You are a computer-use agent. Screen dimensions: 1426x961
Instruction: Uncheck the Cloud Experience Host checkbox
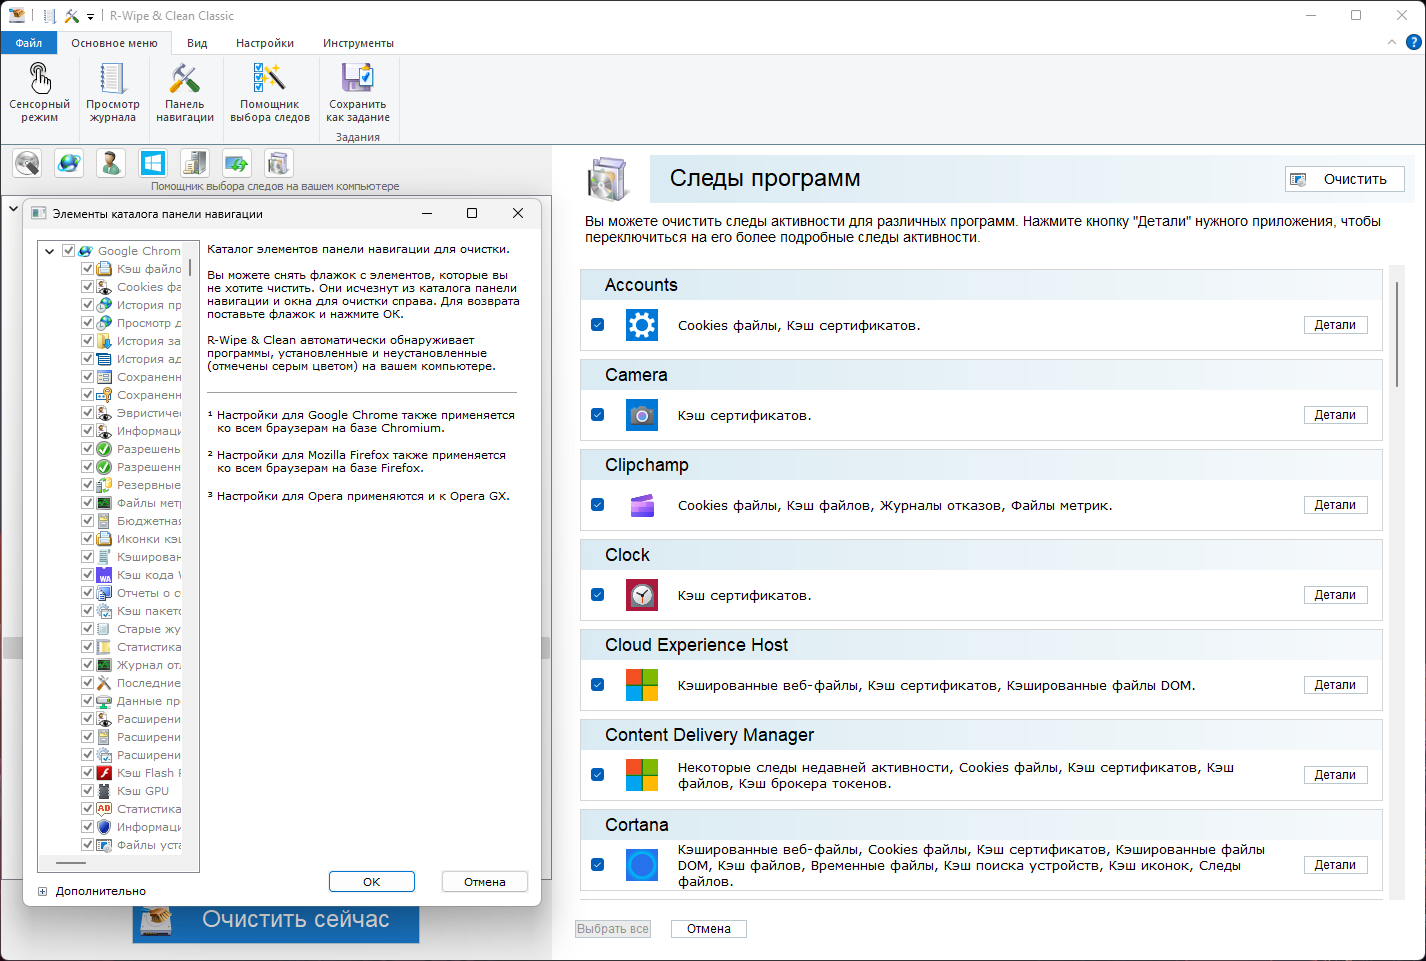[x=598, y=685]
